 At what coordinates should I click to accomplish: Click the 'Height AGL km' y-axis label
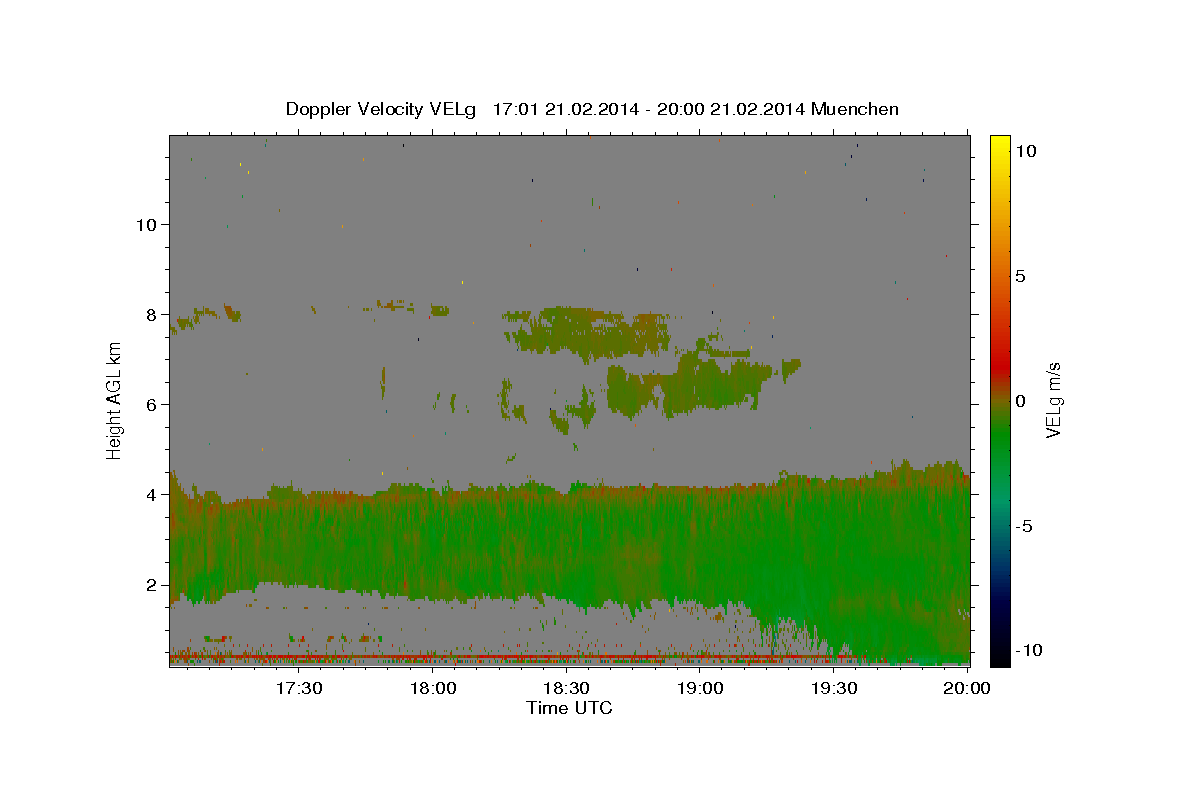(115, 400)
